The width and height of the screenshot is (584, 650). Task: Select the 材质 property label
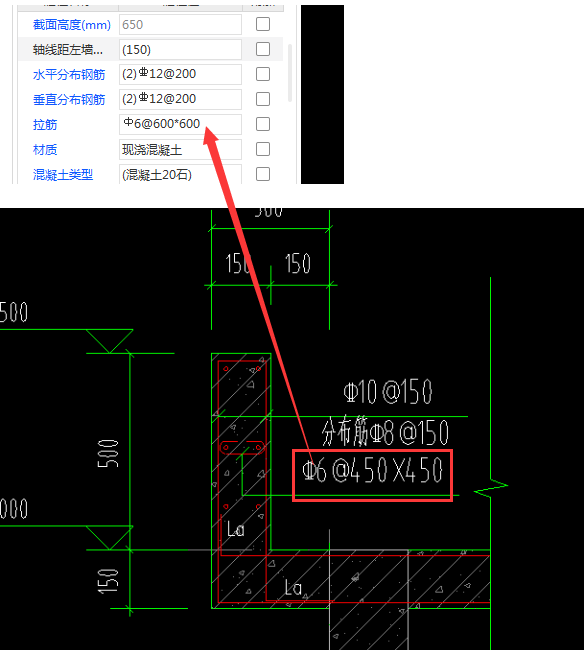click(45, 149)
